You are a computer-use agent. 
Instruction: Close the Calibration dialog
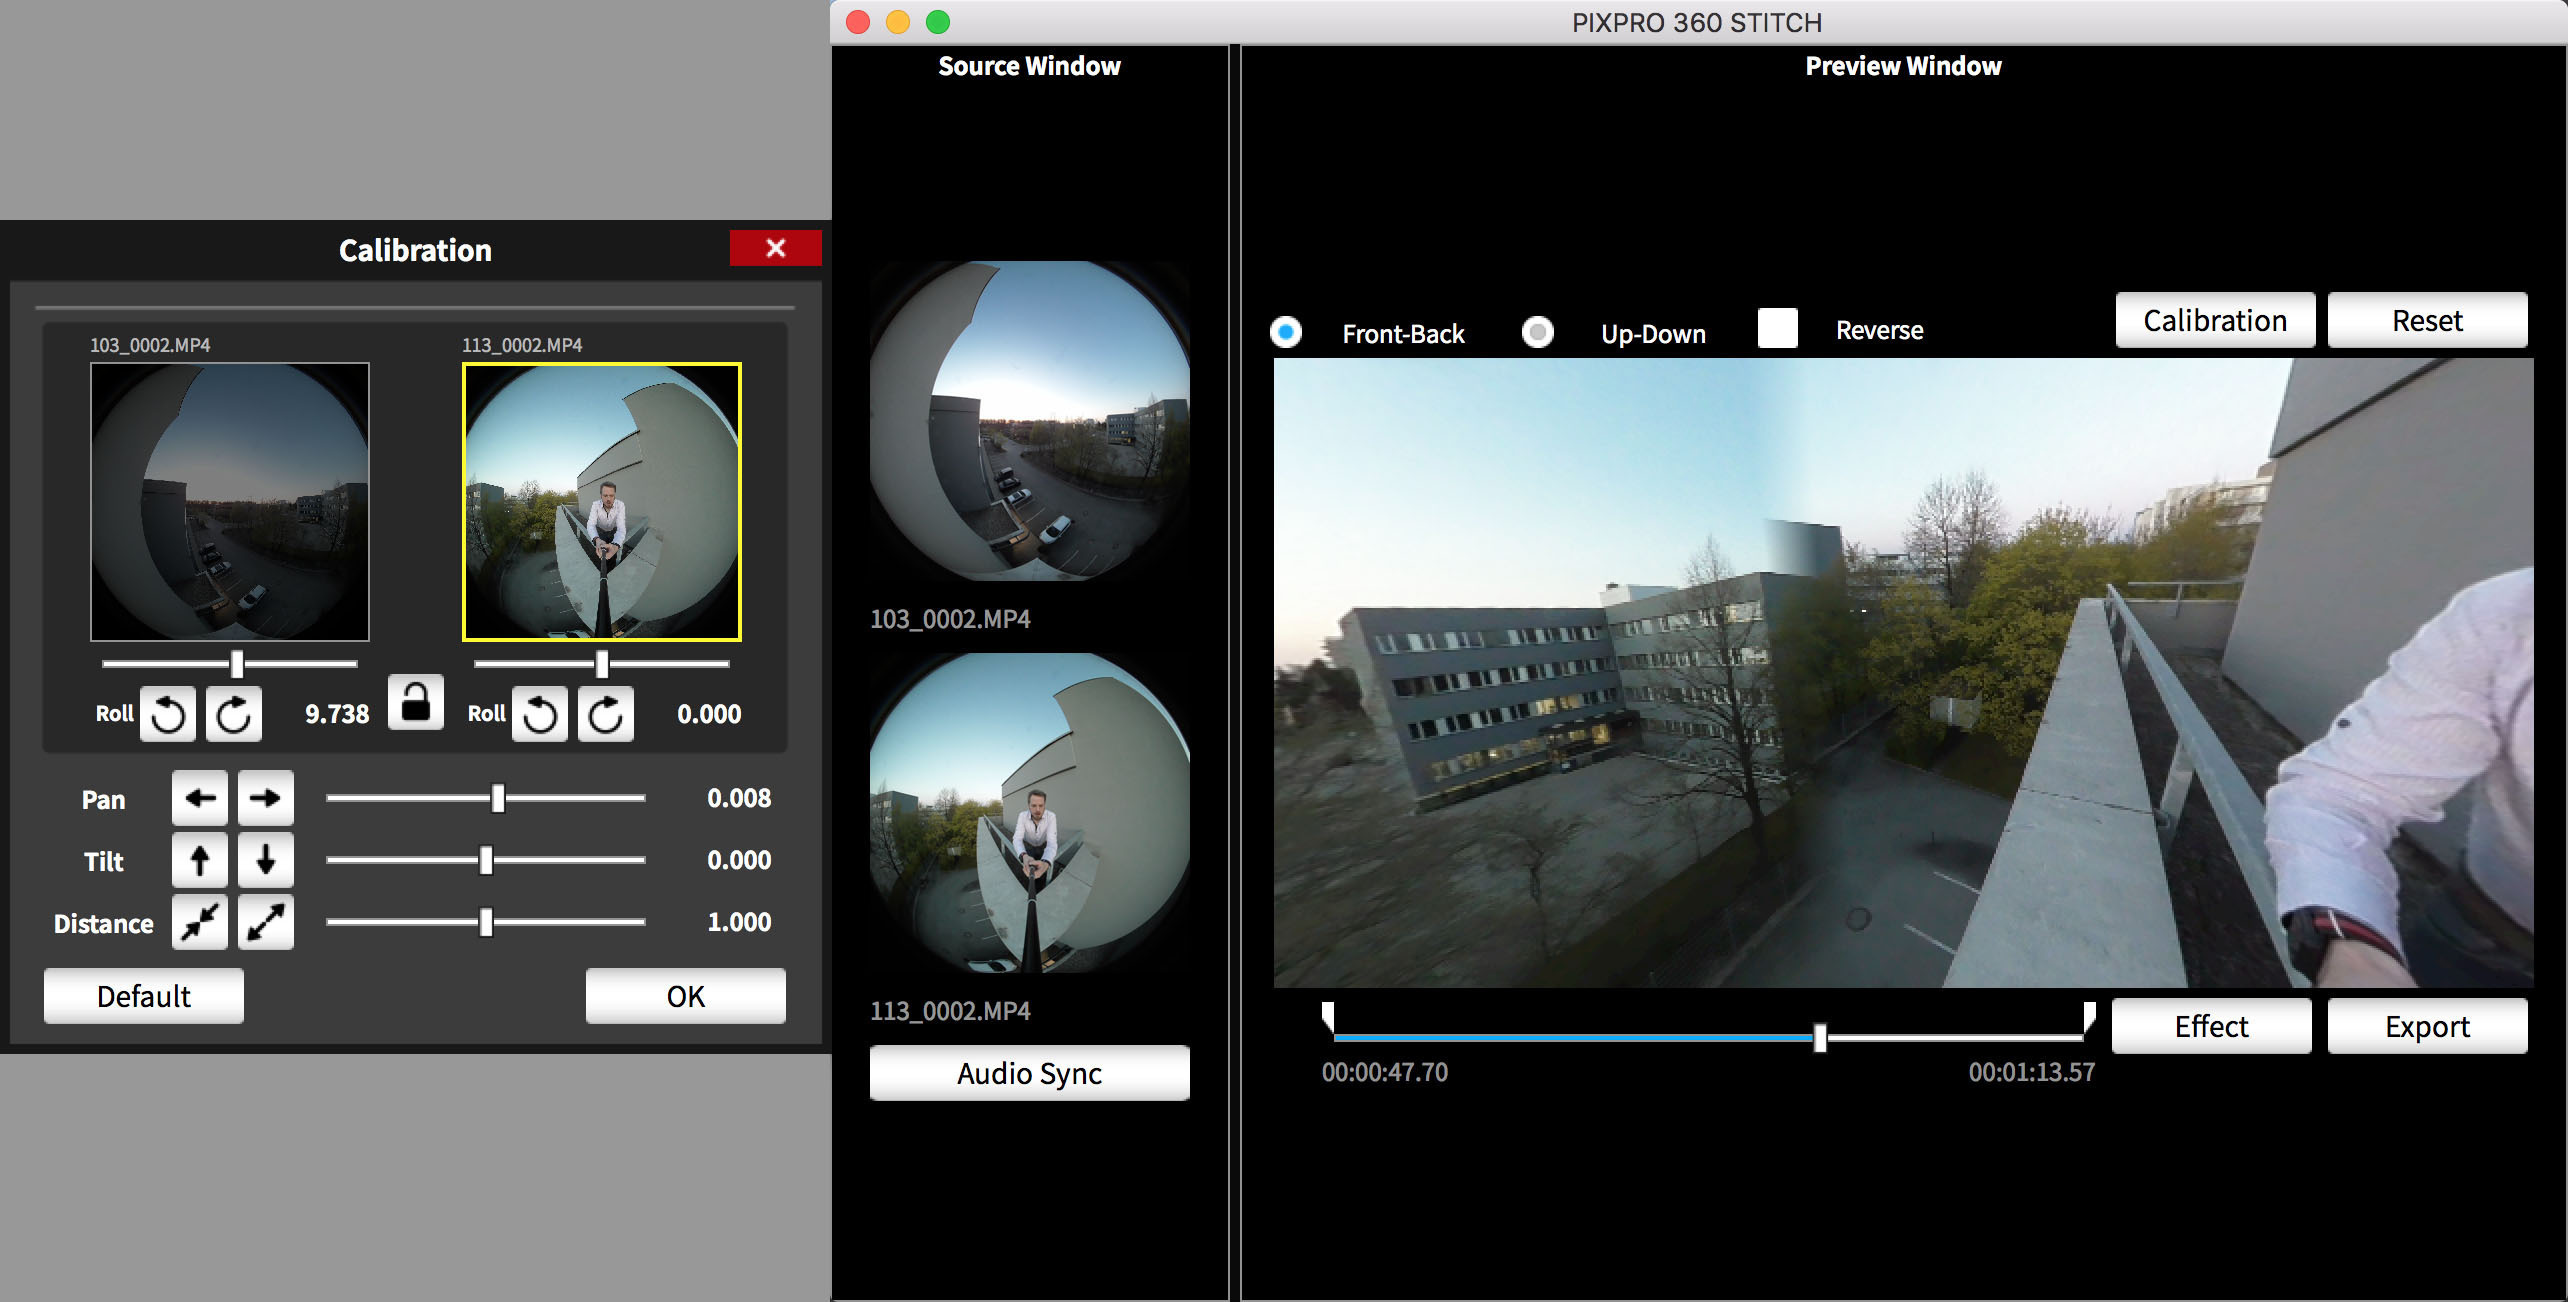coord(775,248)
